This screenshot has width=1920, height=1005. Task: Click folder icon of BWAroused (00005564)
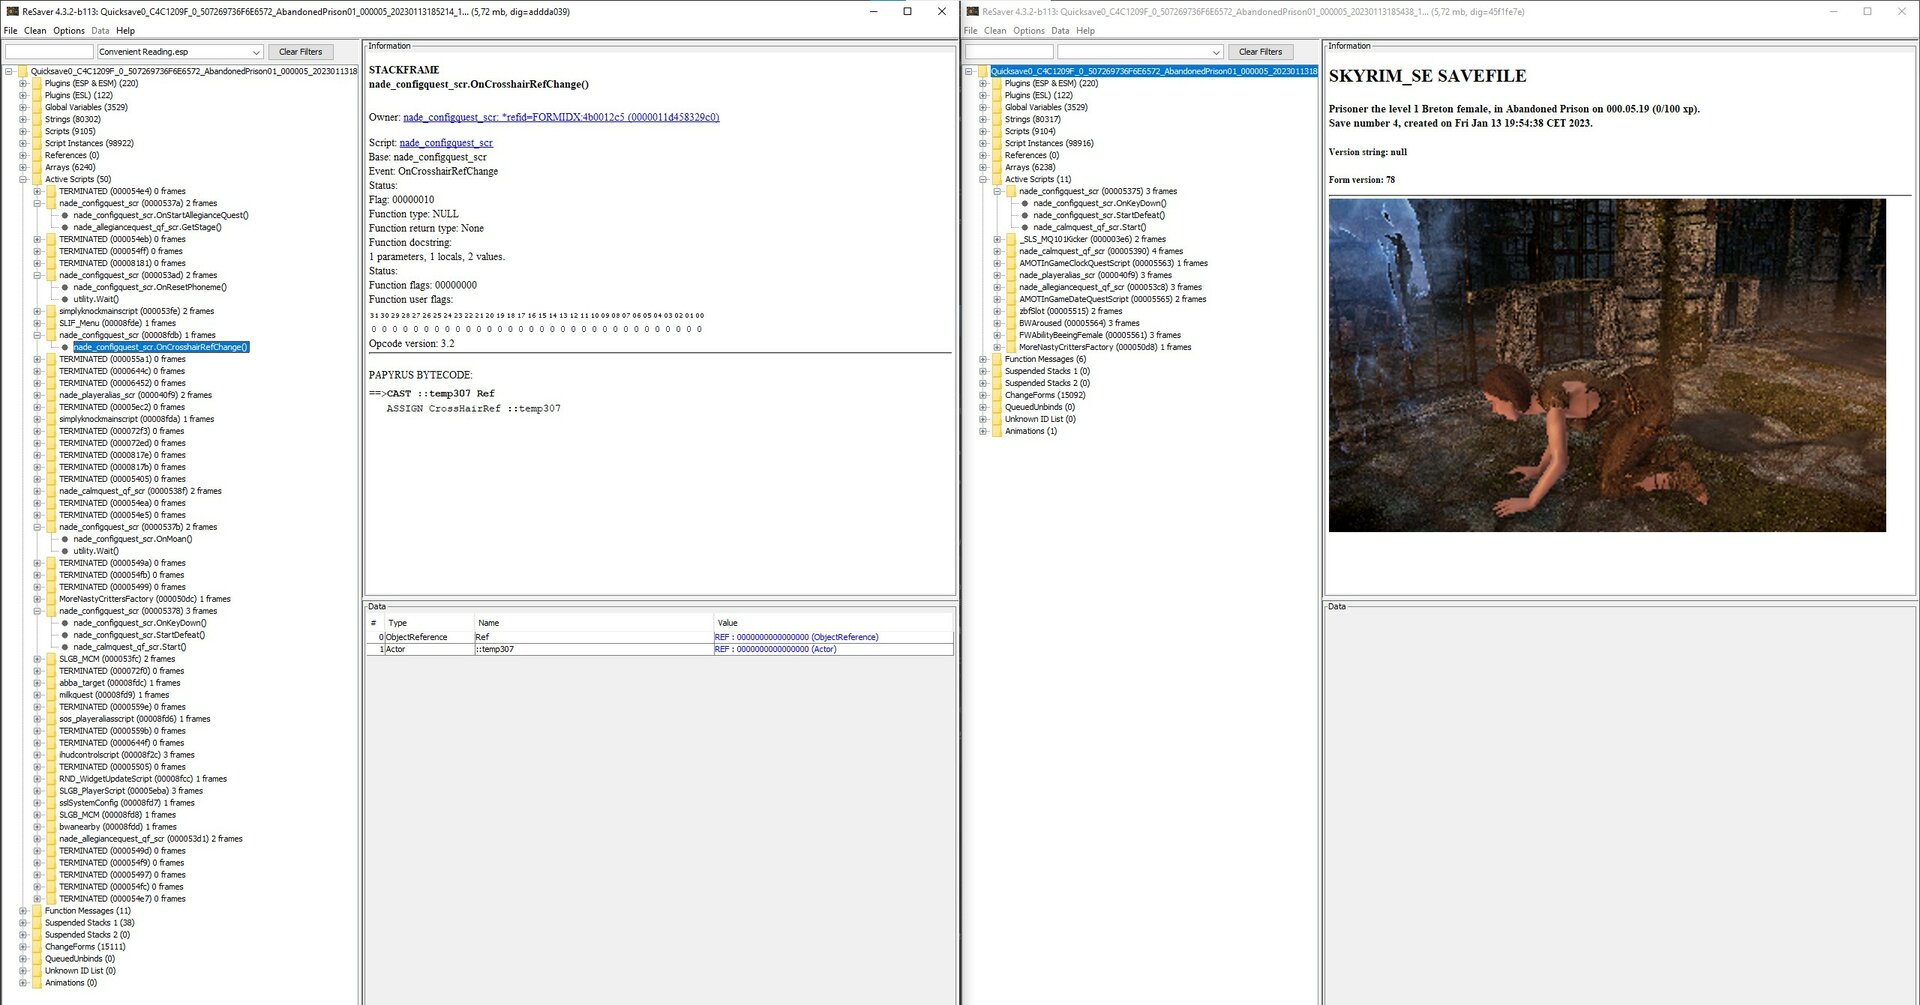[x=1010, y=323]
